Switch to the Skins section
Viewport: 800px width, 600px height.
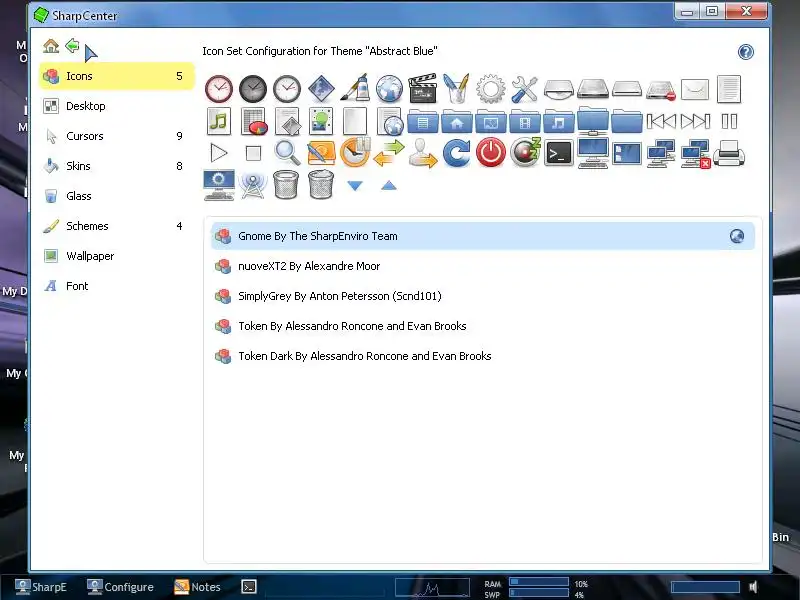coord(117,166)
